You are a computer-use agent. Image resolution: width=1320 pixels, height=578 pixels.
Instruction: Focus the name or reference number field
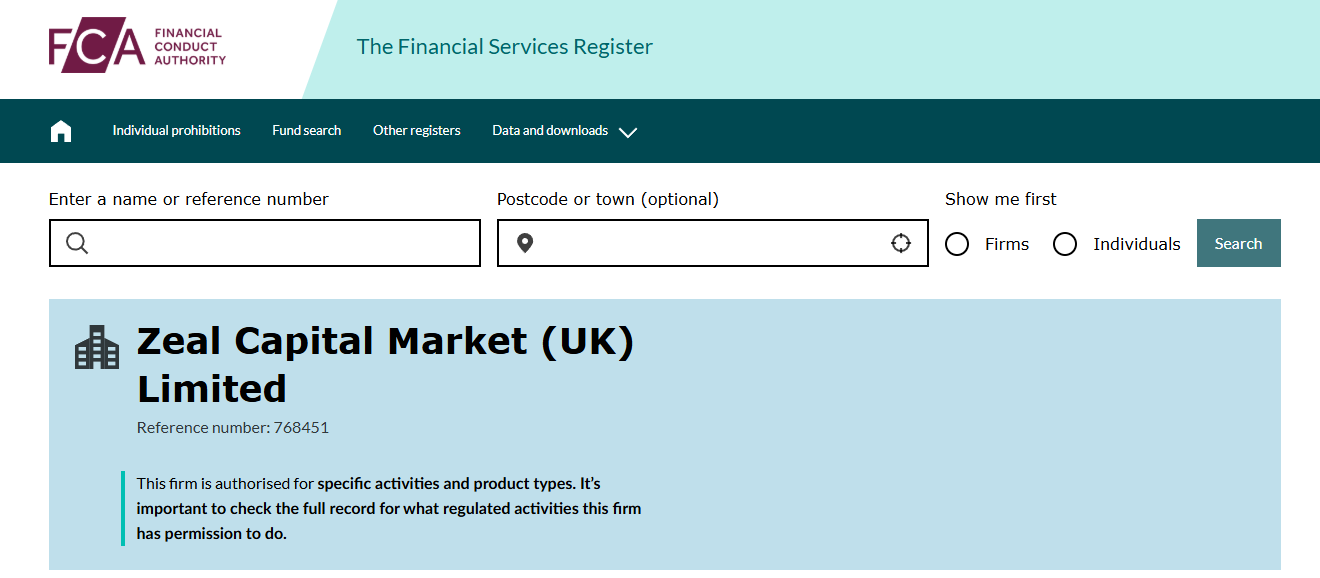pos(280,243)
